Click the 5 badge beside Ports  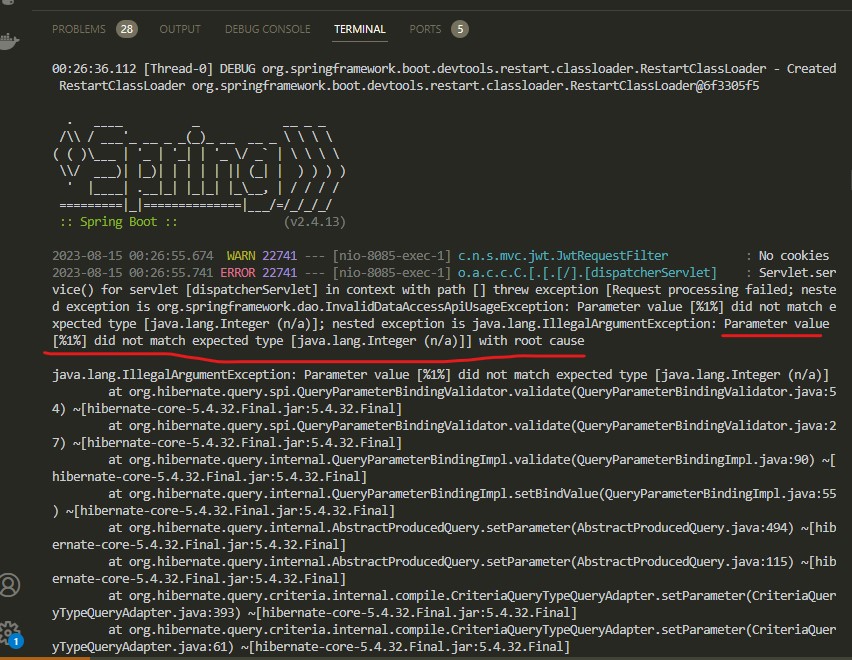pos(459,29)
